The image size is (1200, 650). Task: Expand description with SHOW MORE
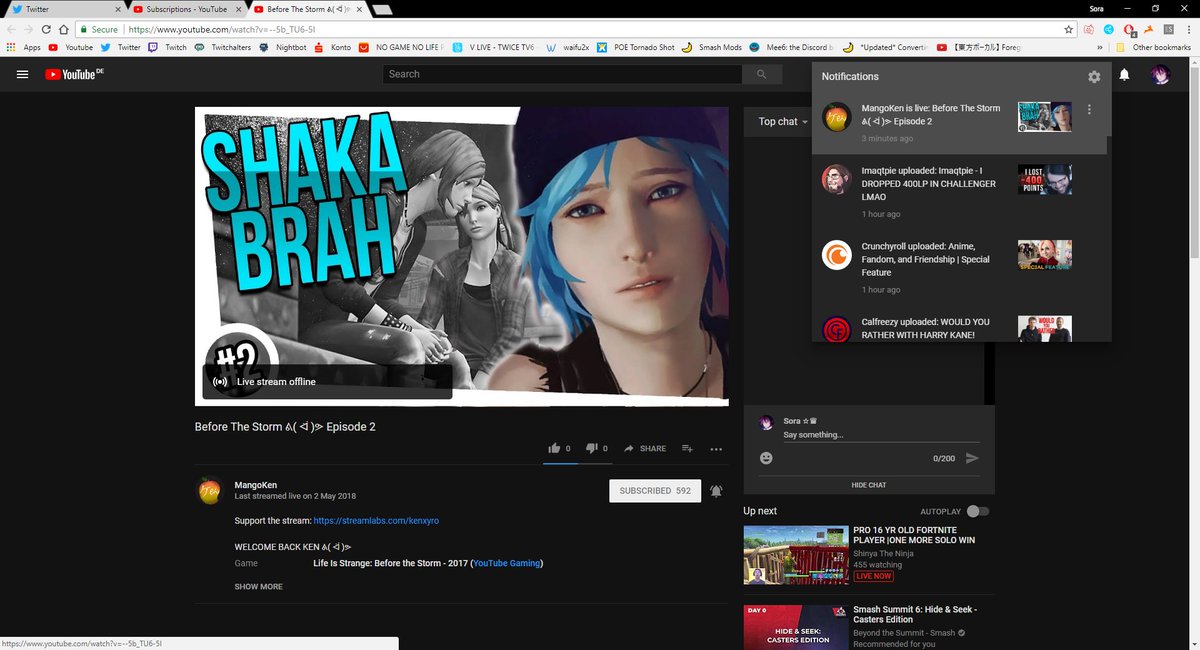[258, 587]
